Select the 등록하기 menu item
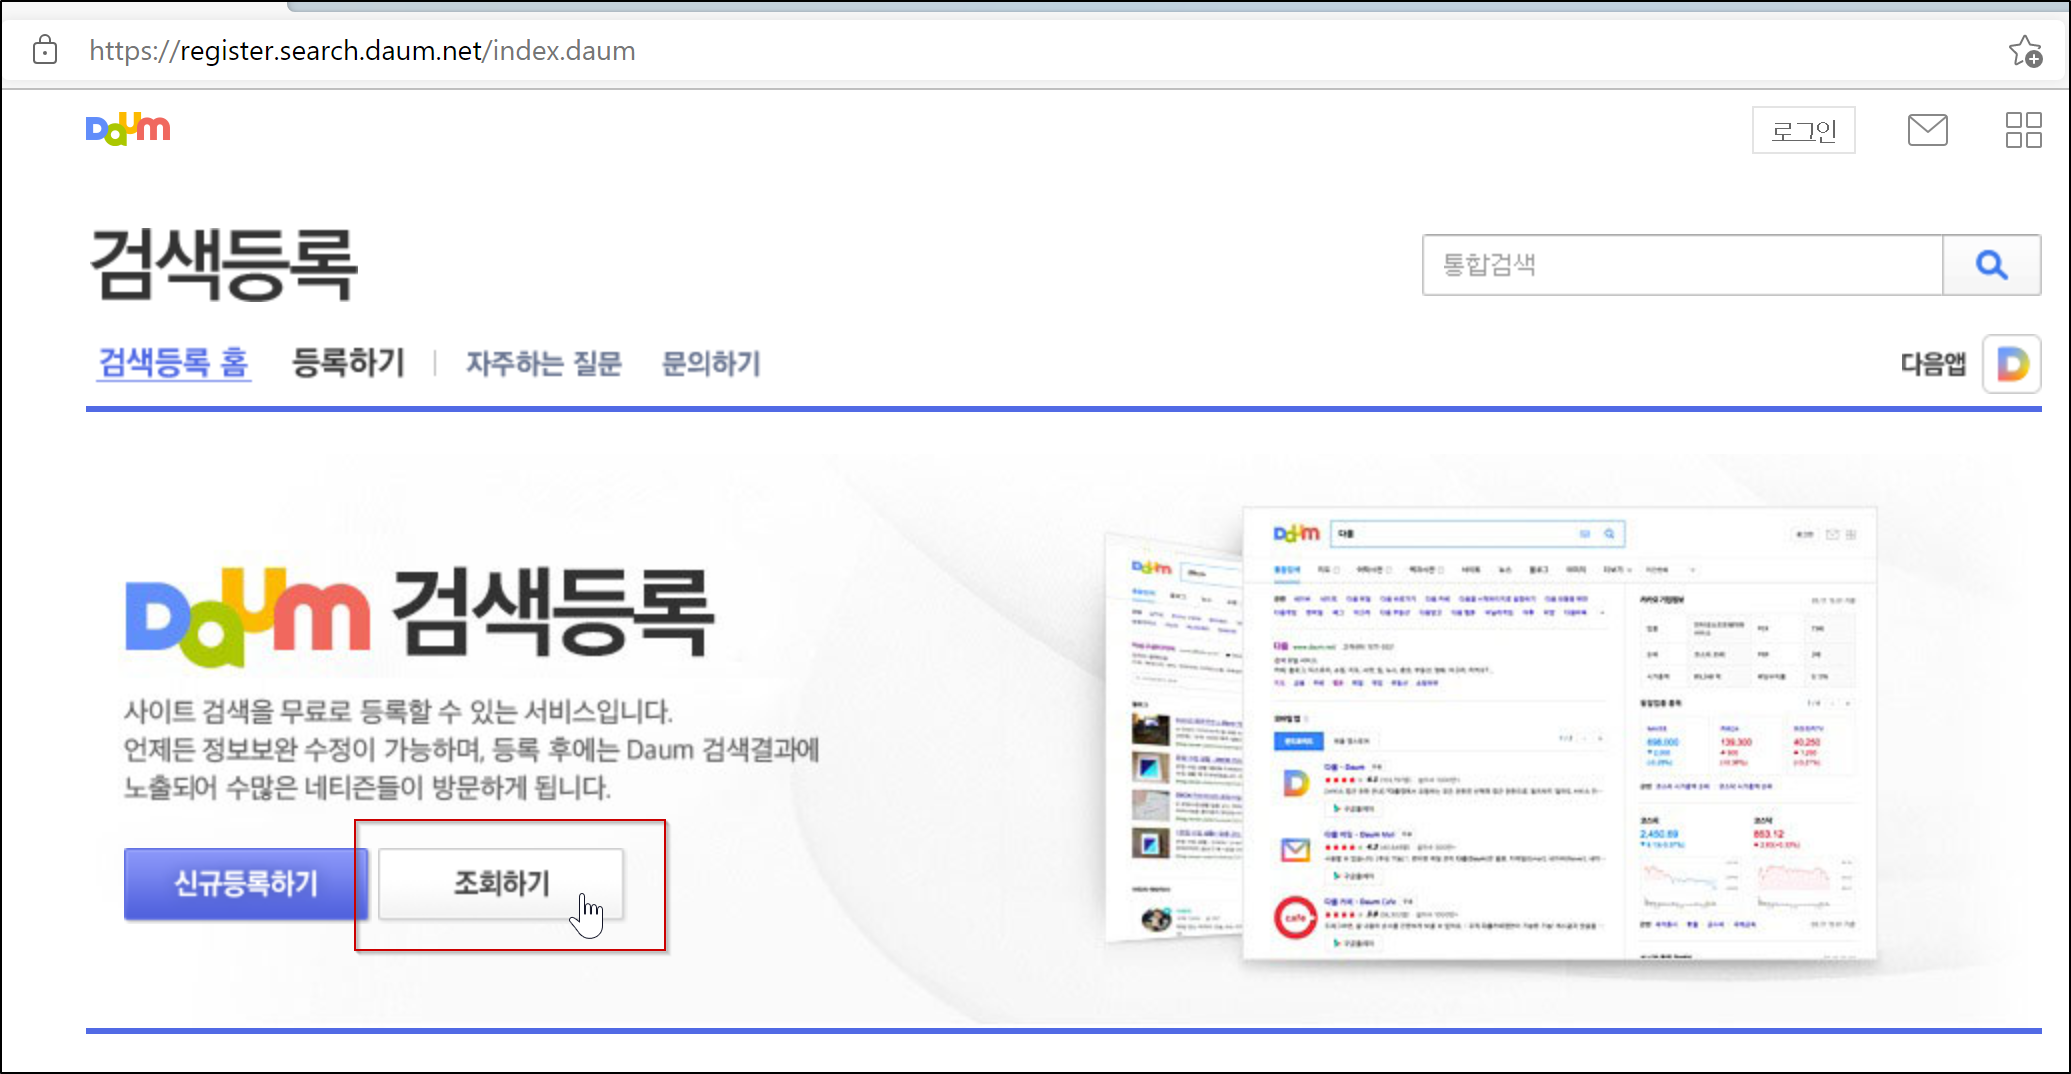This screenshot has width=2071, height=1074. [348, 363]
